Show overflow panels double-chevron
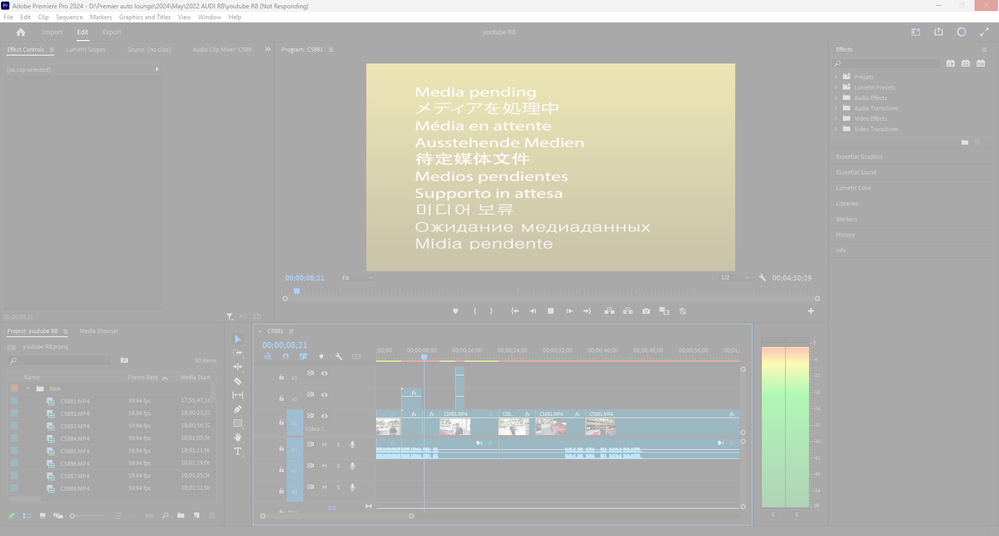 tap(268, 49)
